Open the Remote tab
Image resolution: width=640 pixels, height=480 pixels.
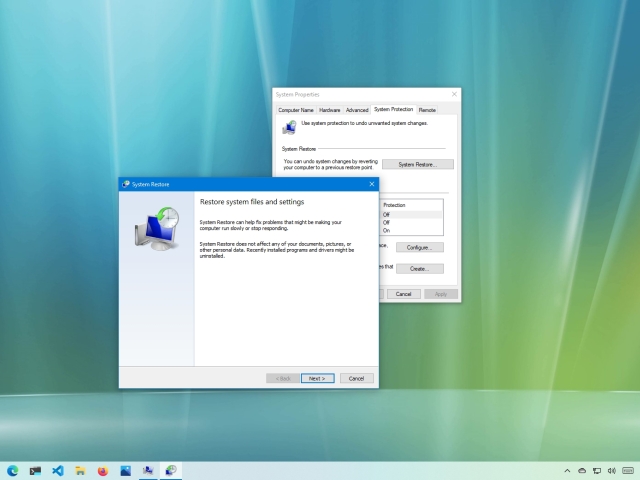pos(427,110)
